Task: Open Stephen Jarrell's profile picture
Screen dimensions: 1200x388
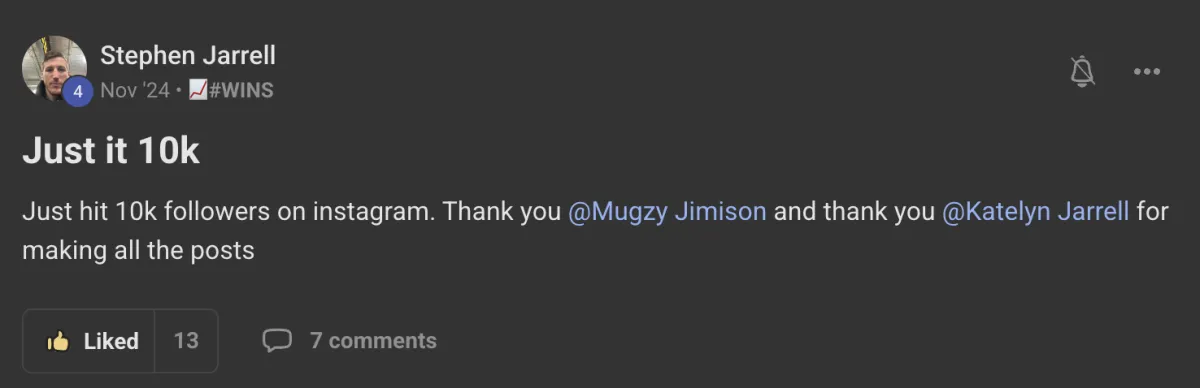Action: click(54, 68)
